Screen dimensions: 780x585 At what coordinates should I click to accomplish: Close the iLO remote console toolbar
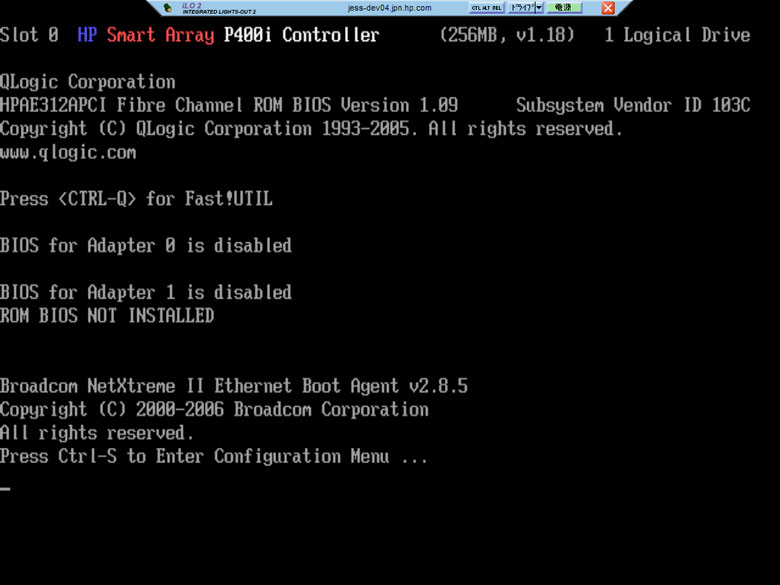(x=608, y=8)
